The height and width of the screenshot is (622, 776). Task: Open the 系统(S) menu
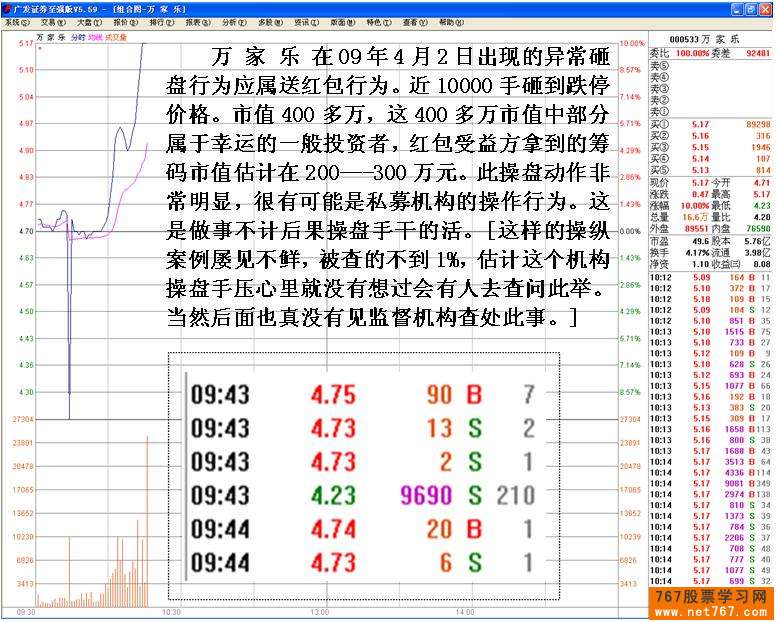[17, 21]
